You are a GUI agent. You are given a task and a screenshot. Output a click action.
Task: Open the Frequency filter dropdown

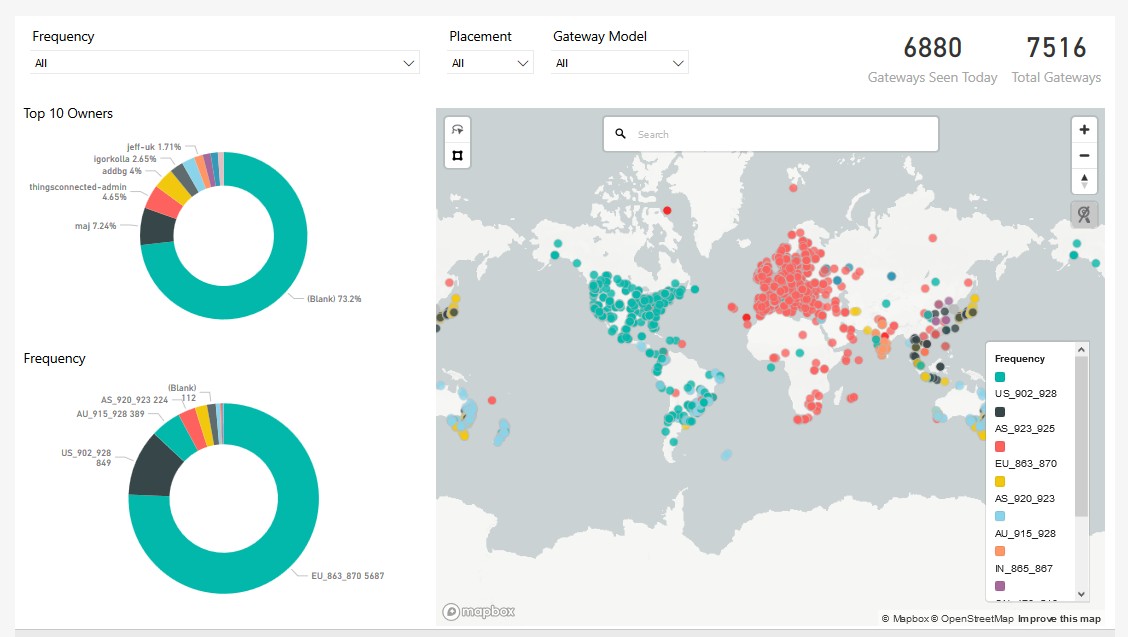pyautogui.click(x=225, y=63)
